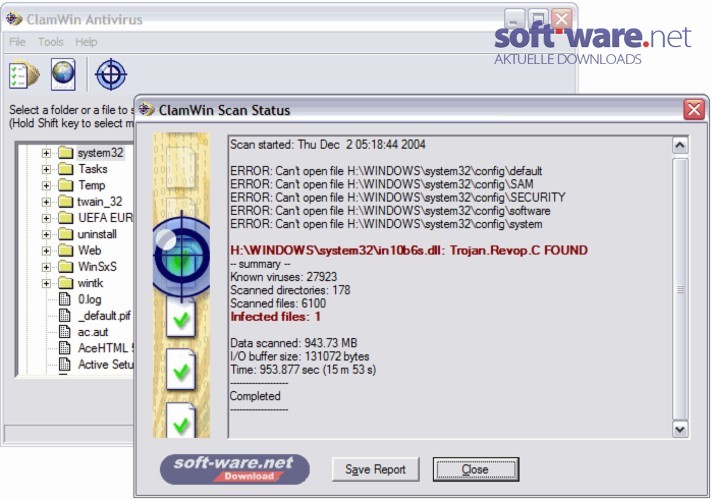This screenshot has height=500, width=712.
Task: Select the 0.log file name
Action: [89, 299]
